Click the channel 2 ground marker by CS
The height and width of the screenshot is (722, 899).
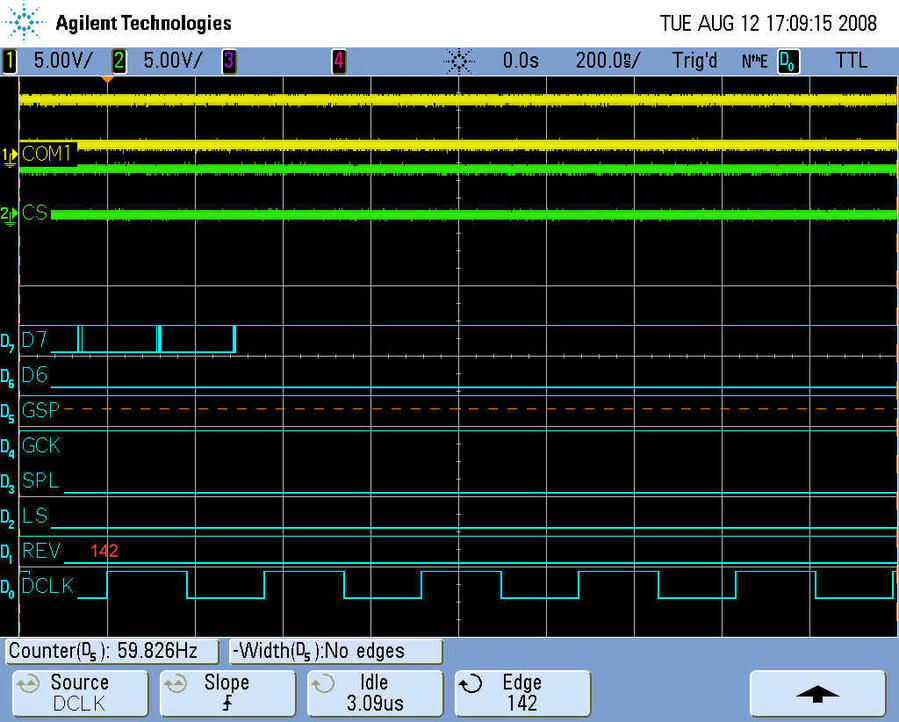pyautogui.click(x=10, y=214)
